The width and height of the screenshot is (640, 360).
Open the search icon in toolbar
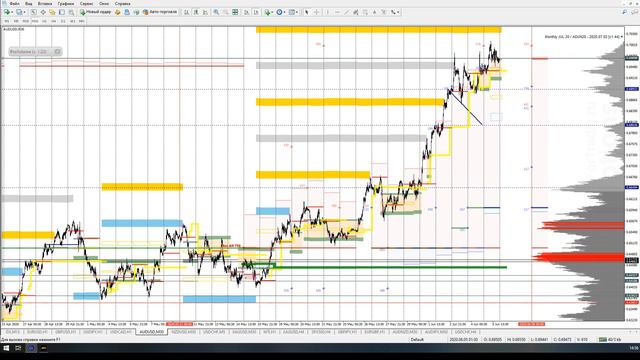click(x=624, y=12)
